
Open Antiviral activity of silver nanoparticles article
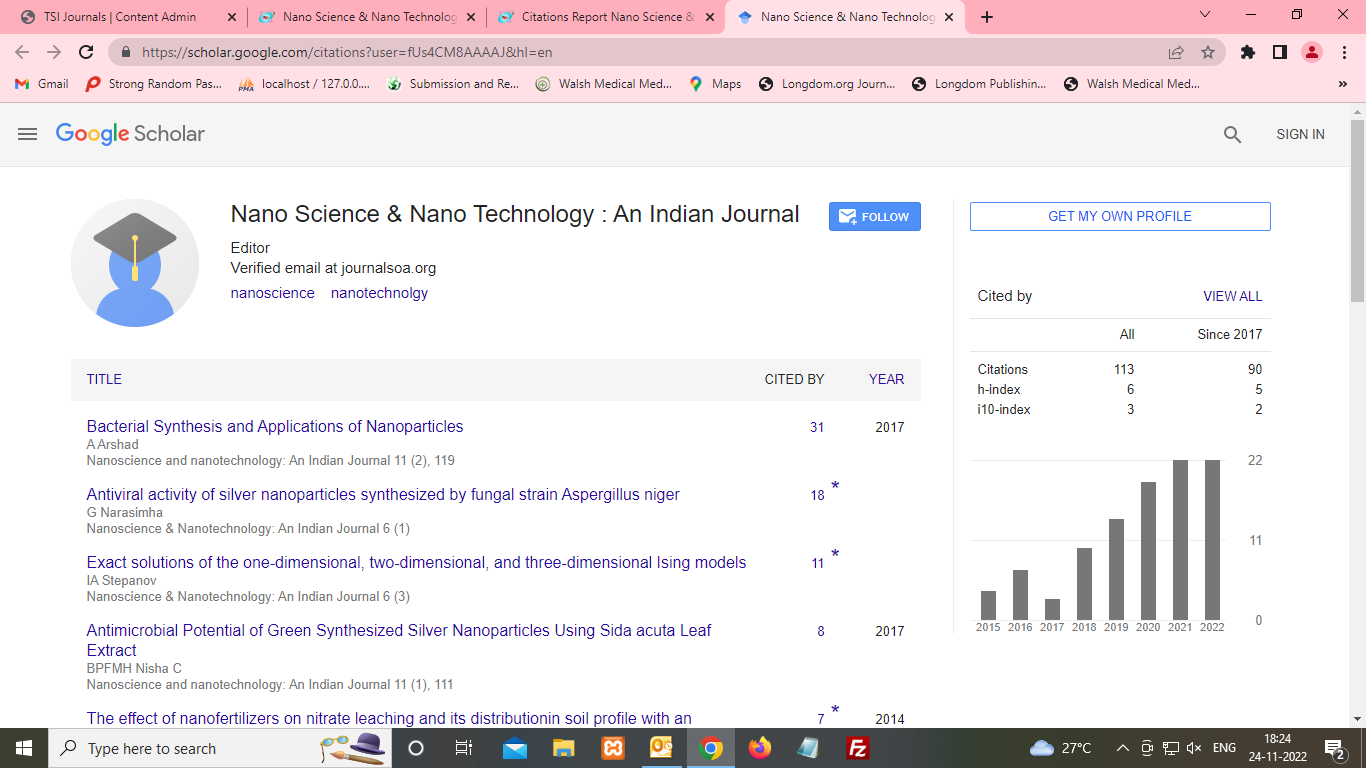383,494
